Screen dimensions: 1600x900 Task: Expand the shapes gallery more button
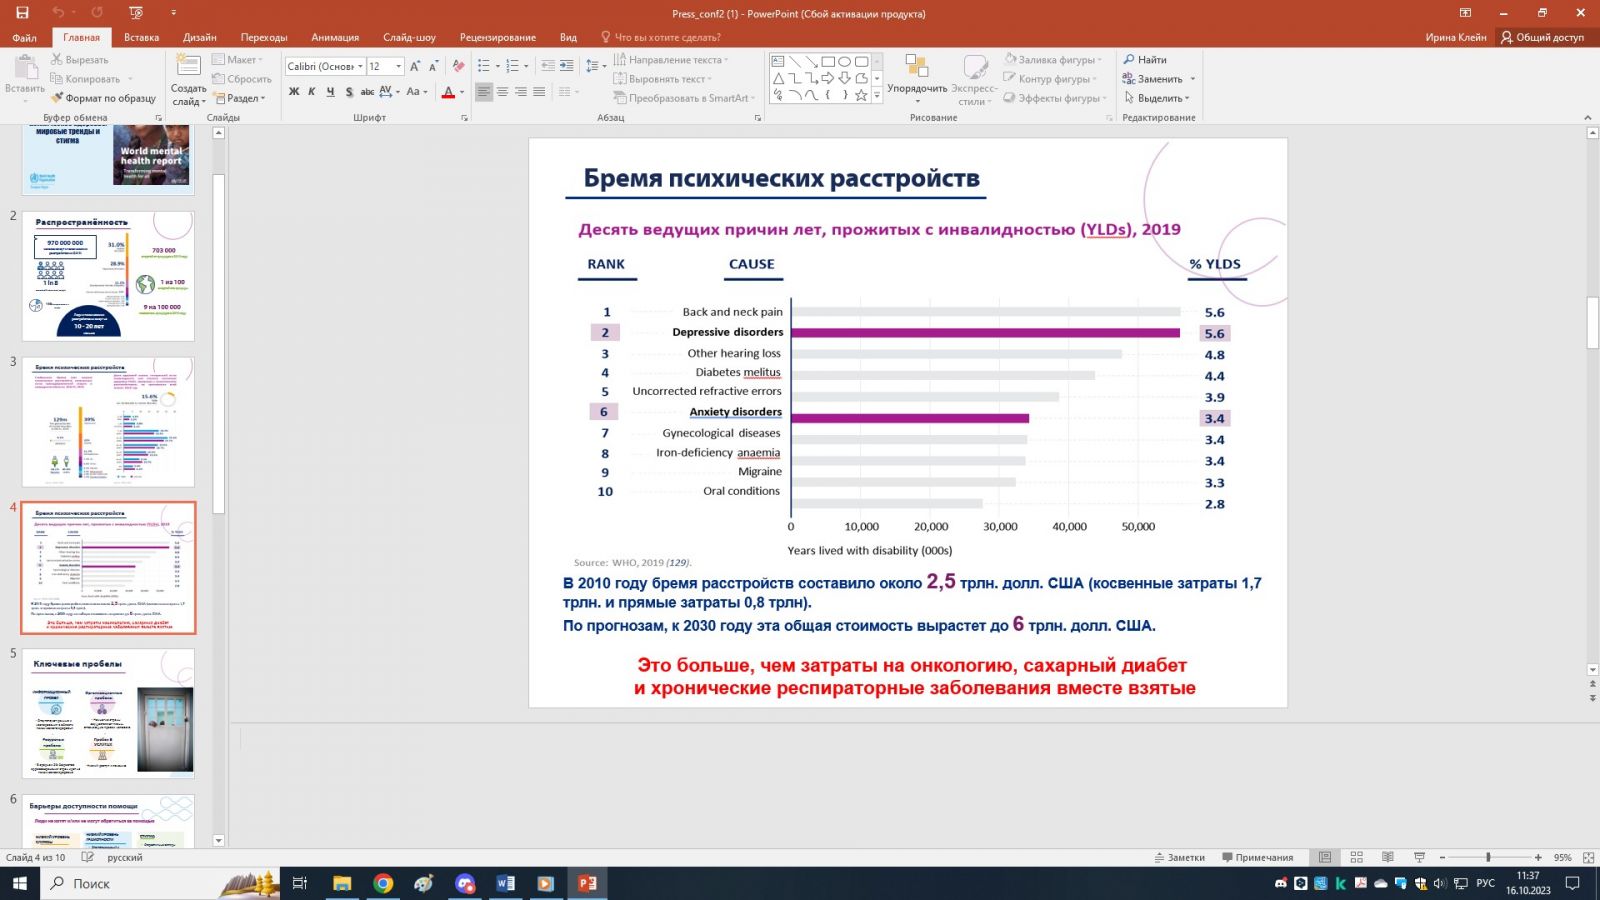(x=877, y=96)
